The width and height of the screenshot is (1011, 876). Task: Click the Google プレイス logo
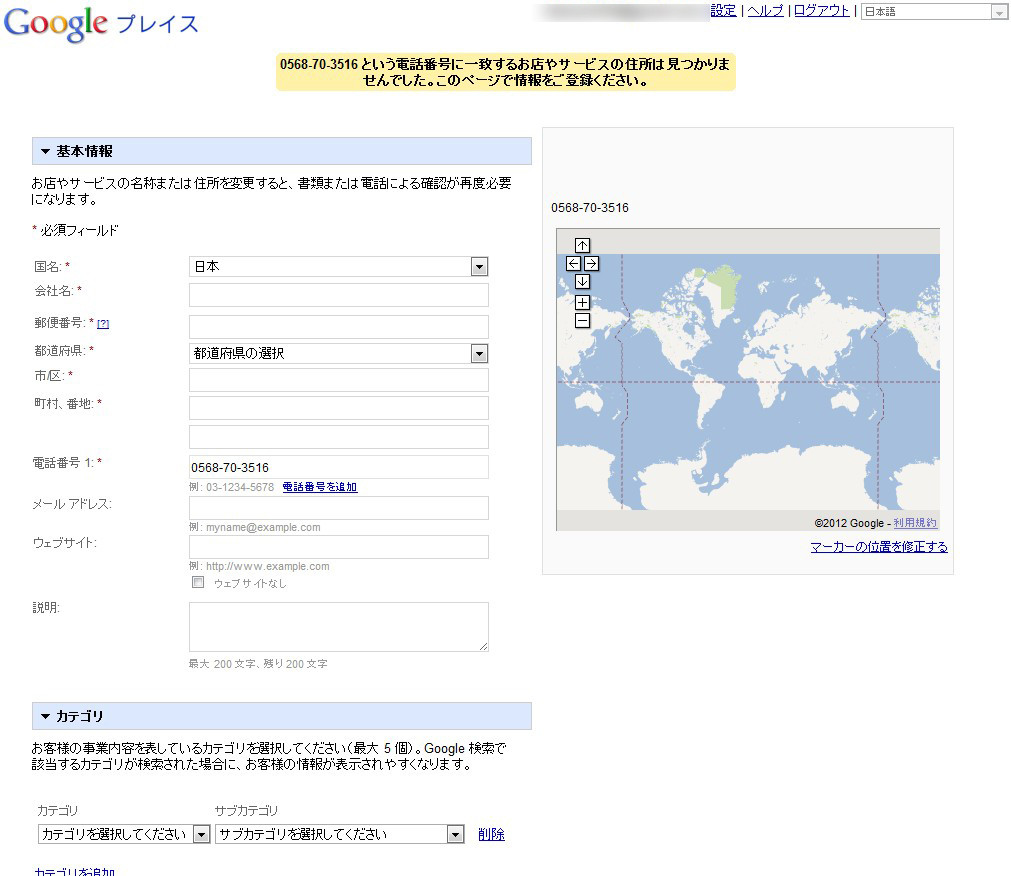click(x=101, y=24)
